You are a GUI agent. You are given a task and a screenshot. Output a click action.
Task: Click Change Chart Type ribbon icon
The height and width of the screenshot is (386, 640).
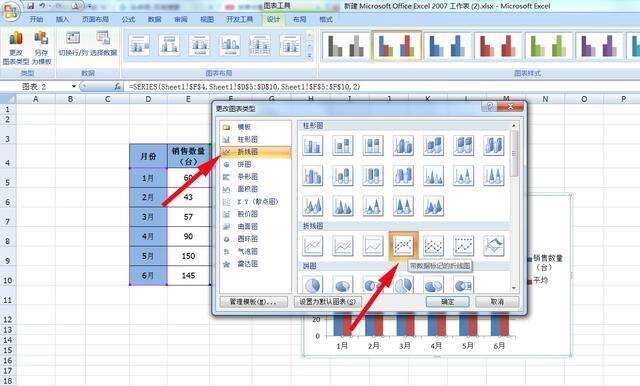click(16, 47)
